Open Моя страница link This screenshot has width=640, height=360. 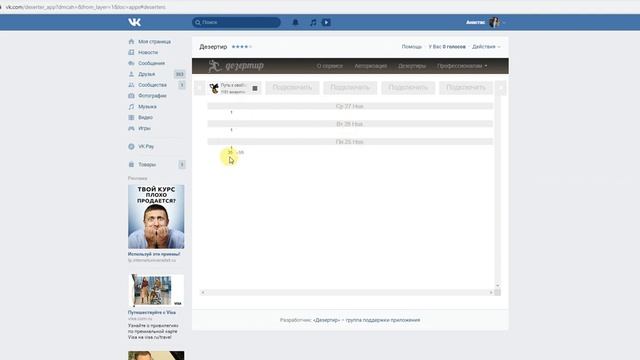[x=154, y=42]
